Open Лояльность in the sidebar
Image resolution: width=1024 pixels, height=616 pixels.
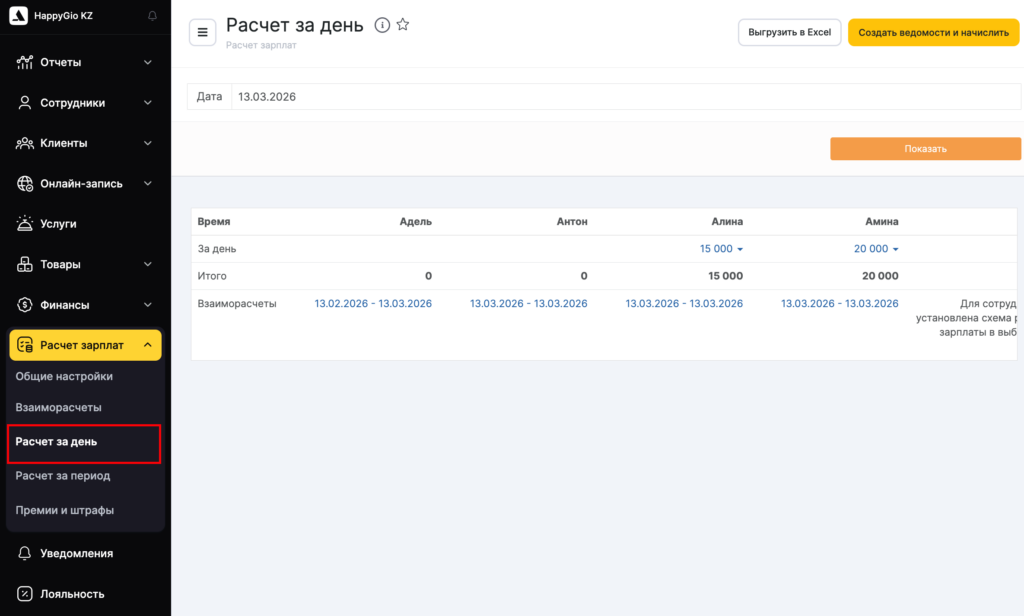[72, 593]
